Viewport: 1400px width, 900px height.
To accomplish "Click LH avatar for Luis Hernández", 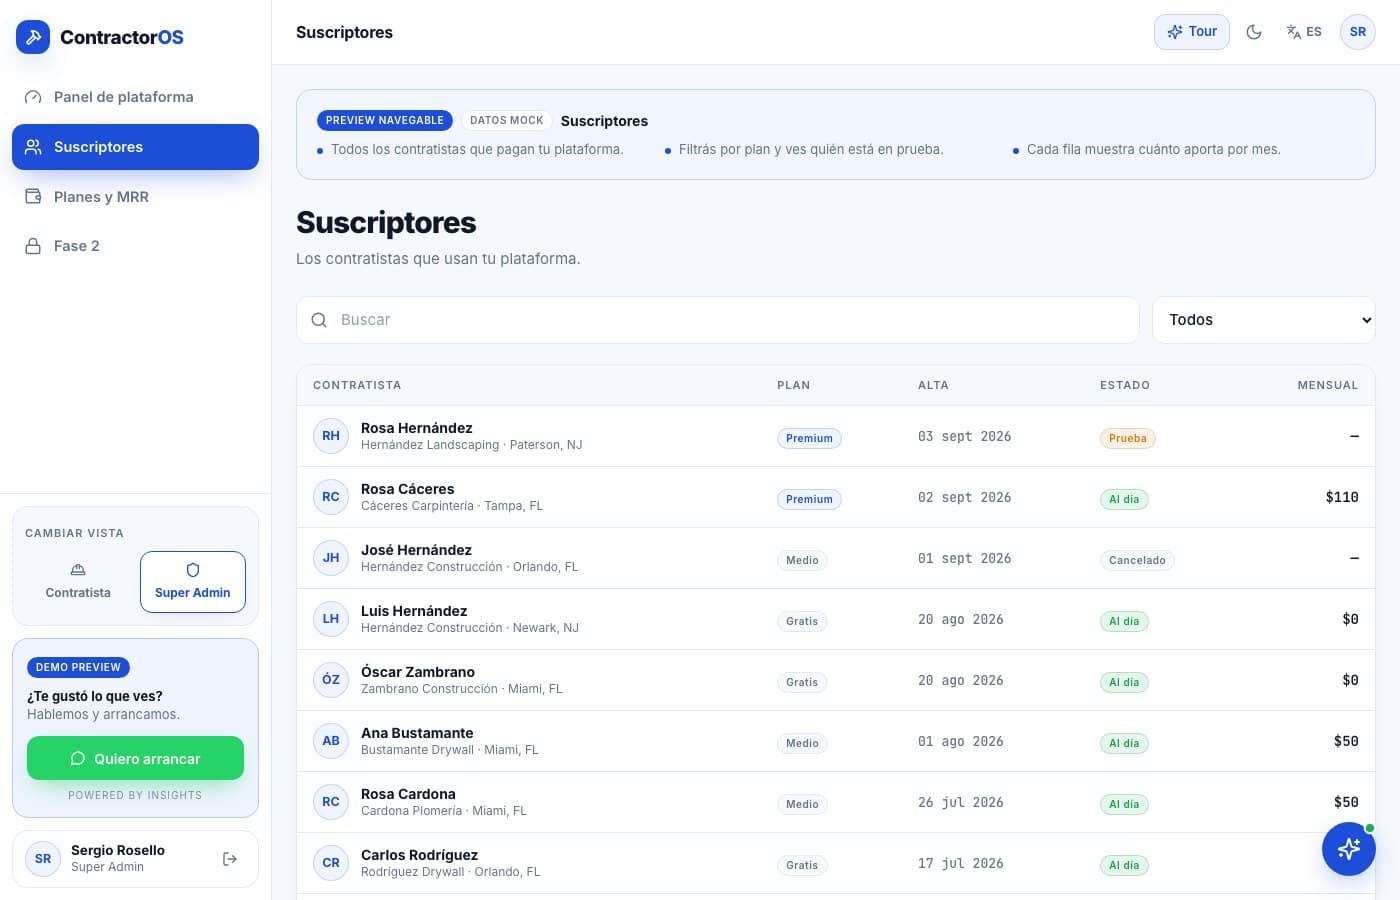I will [x=331, y=619].
